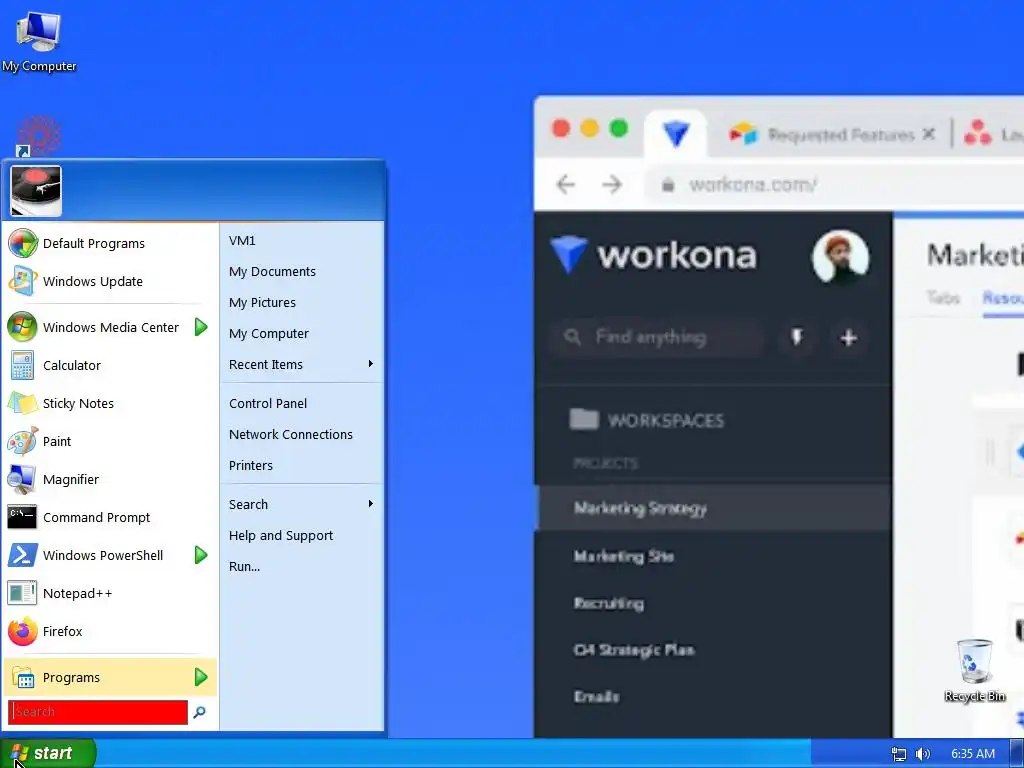Open the Marketing Strategy workspace
The height and width of the screenshot is (768, 1024).
click(x=713, y=508)
